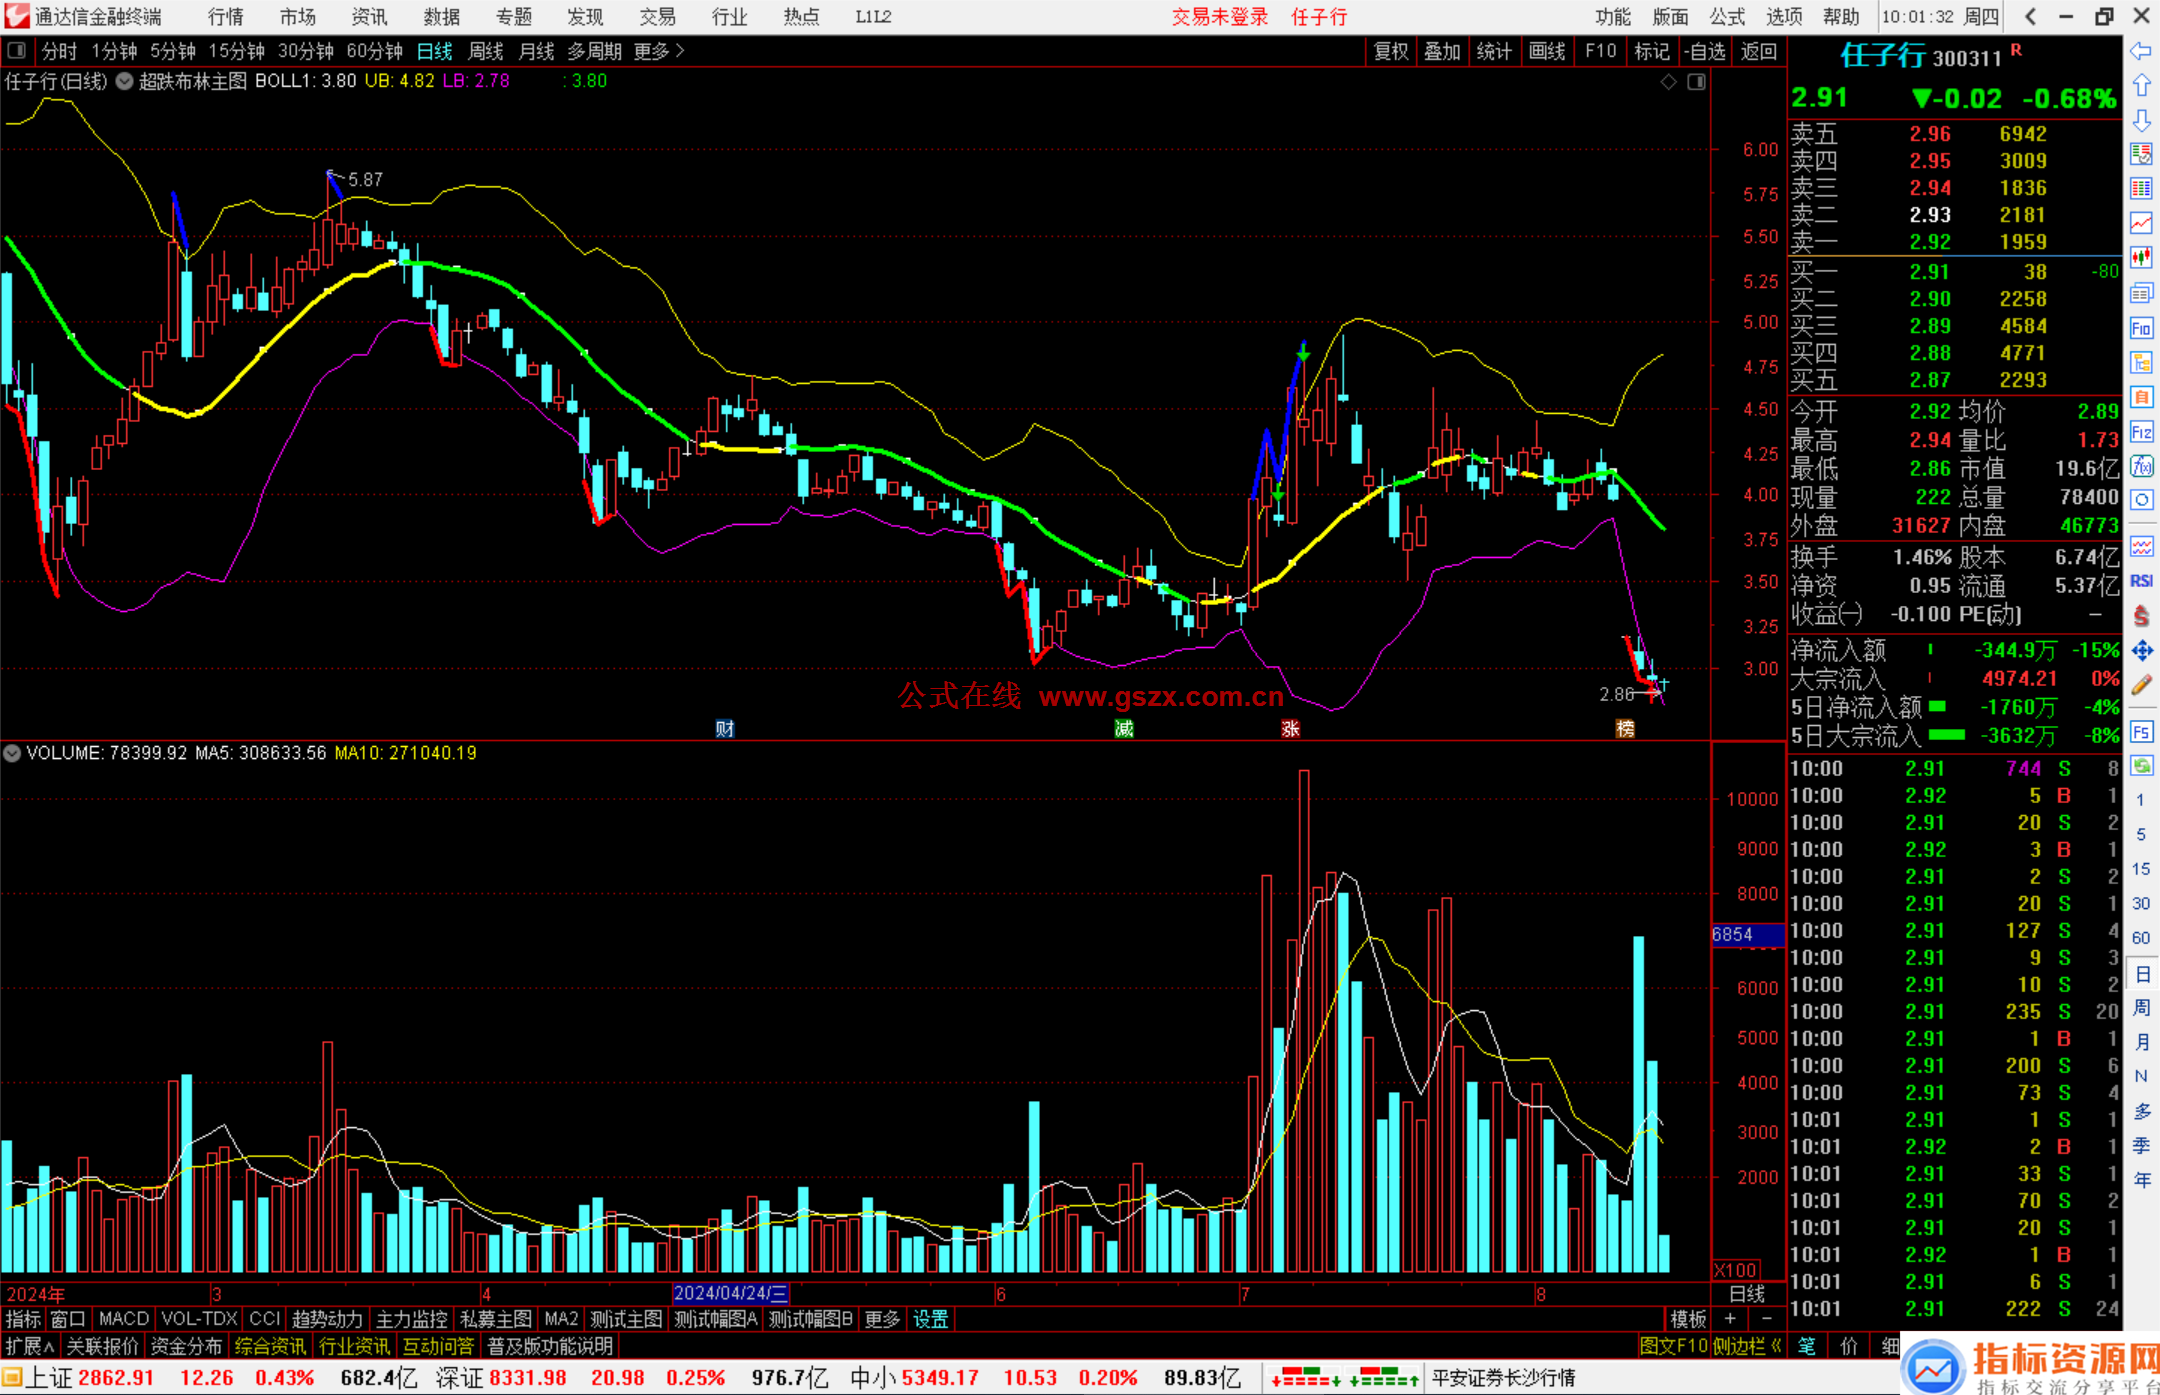Click the red S dollar sidebar icon
The height and width of the screenshot is (1395, 2160).
click(x=2141, y=616)
